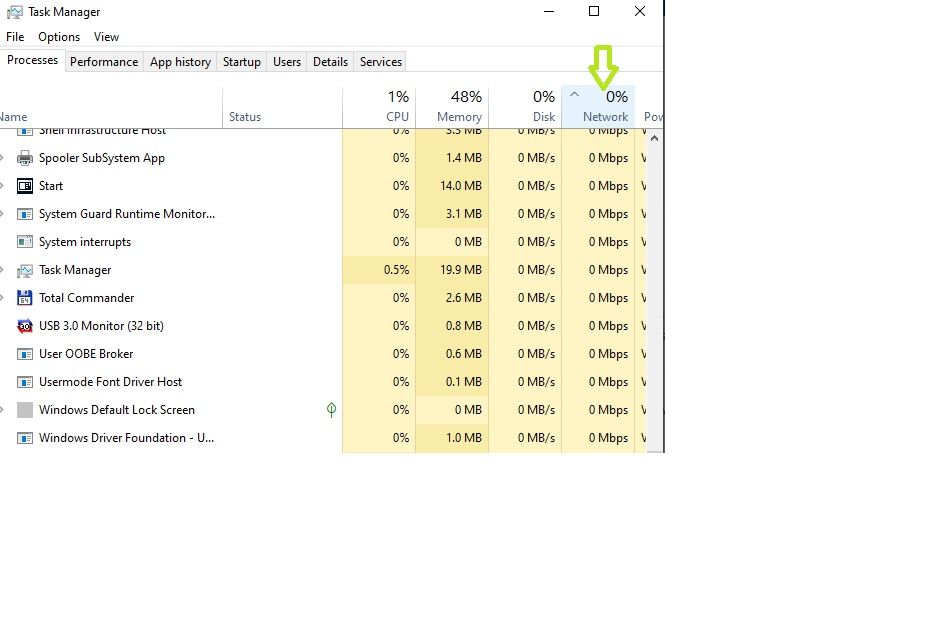
Task: Select the Windows Driver Foundation row
Action: 323,438
